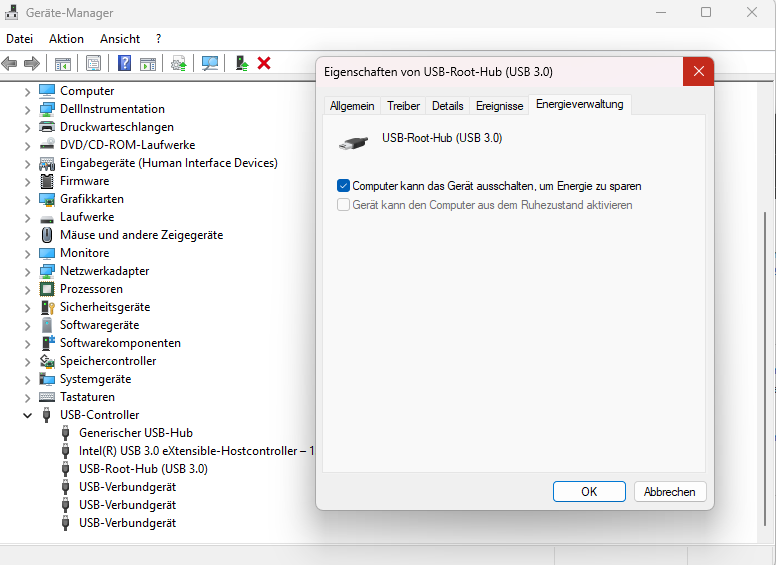Screen dimensions: 776x565
Task: Click the USB-Controller plug icon
Action: [47, 415]
